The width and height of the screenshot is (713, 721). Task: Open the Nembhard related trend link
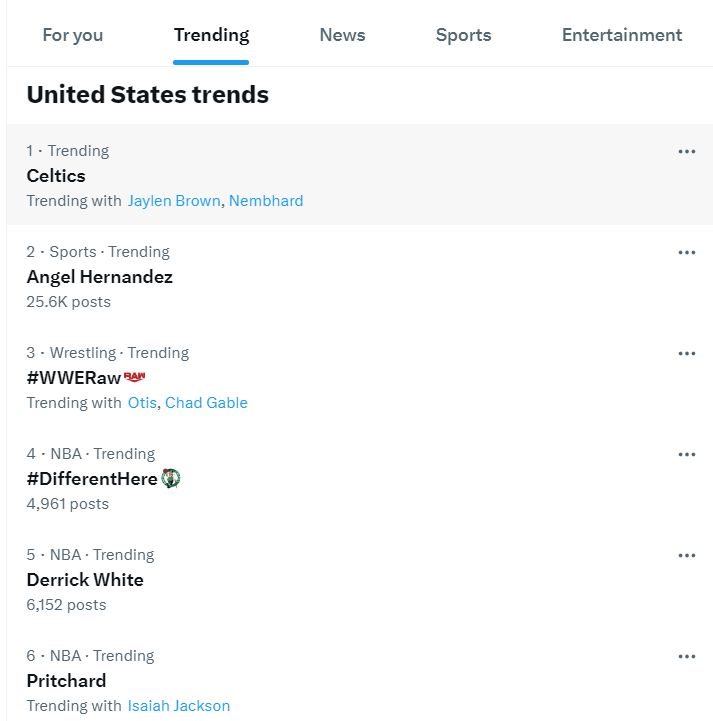(266, 201)
